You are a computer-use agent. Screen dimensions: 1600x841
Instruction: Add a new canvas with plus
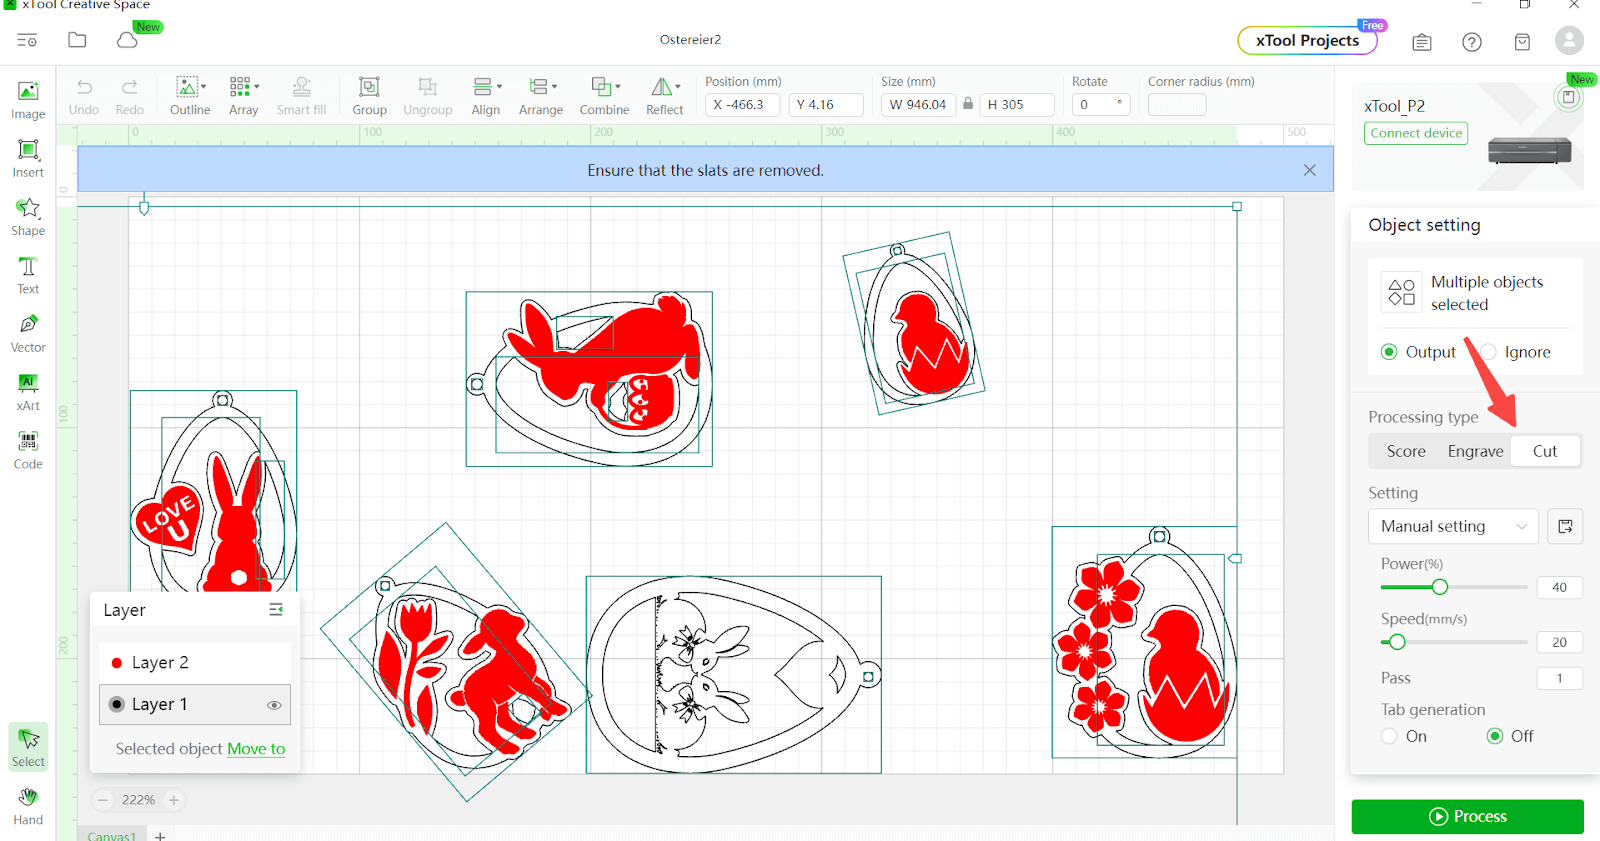pos(160,835)
